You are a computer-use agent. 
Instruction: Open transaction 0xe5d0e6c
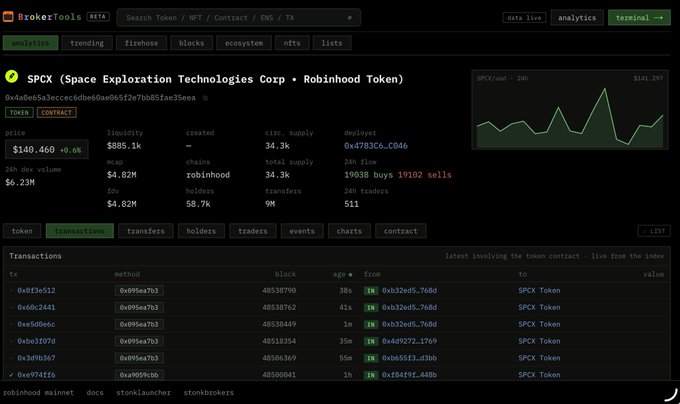[36, 325]
